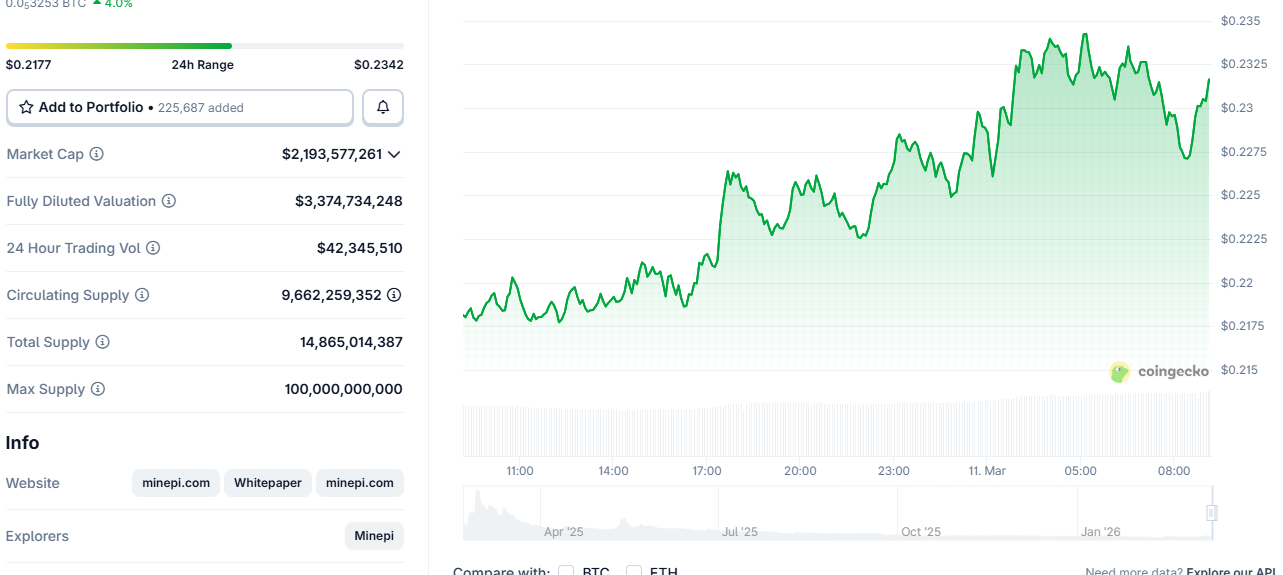
Task: Click the CoinGecko logo watermark on chart
Action: click(x=1159, y=372)
